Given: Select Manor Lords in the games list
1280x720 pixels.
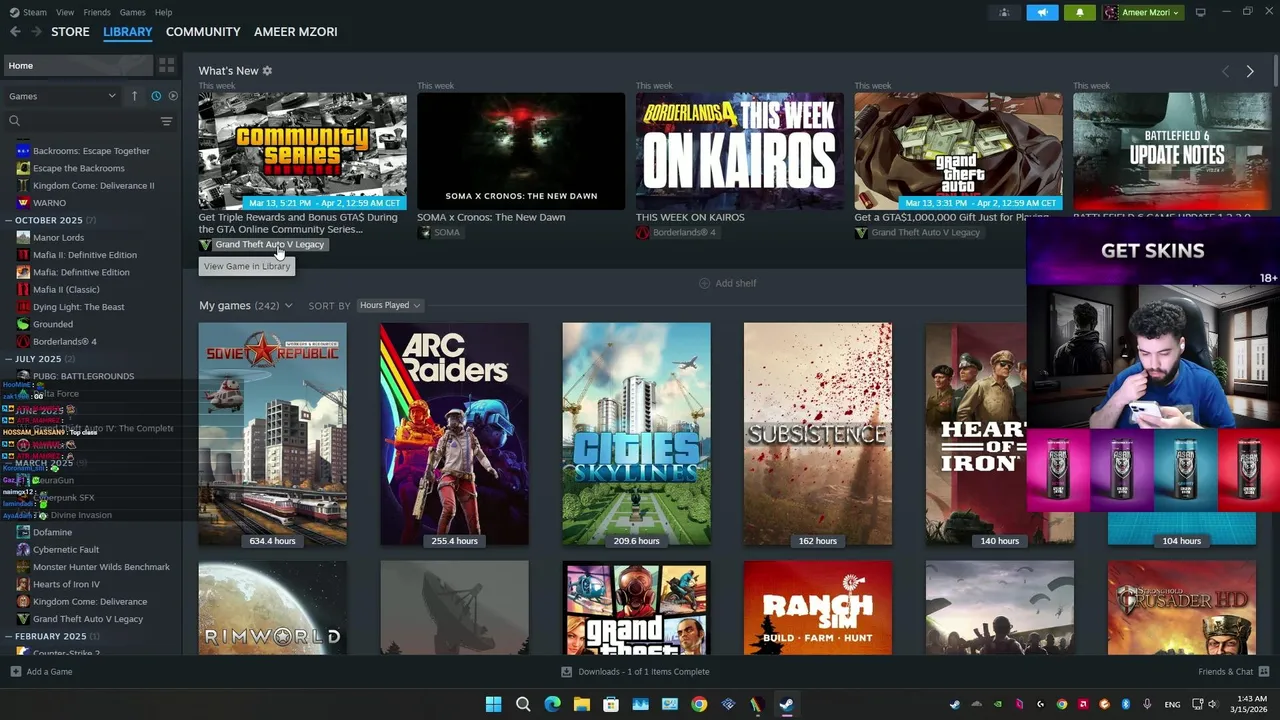Looking at the screenshot, I should [x=58, y=237].
